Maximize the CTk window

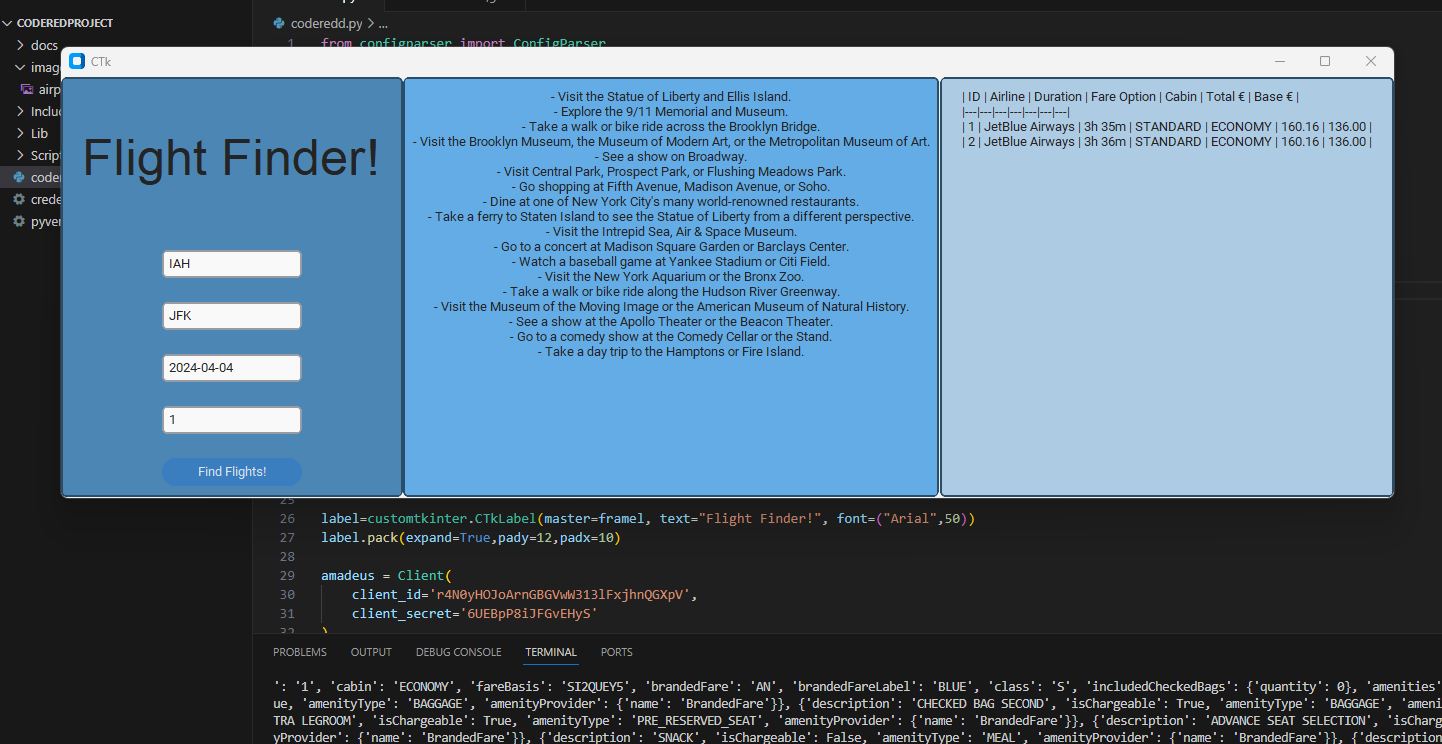pyautogui.click(x=1325, y=61)
